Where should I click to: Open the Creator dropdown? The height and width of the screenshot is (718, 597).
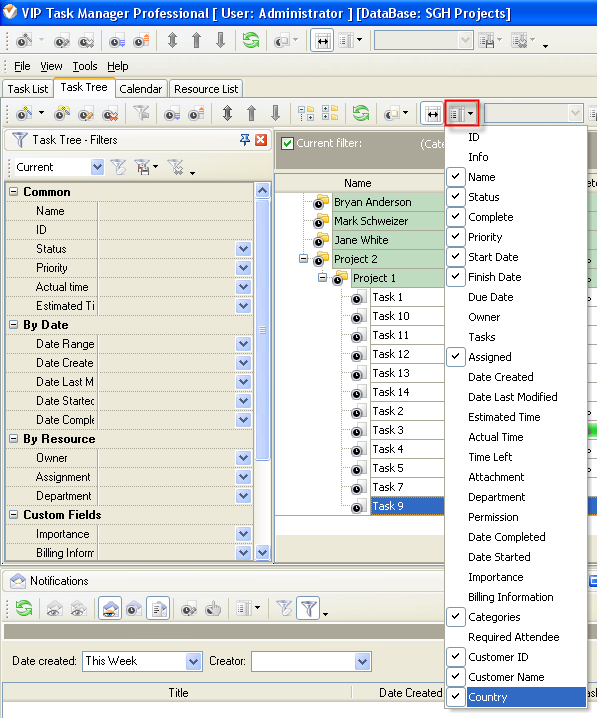[x=362, y=661]
